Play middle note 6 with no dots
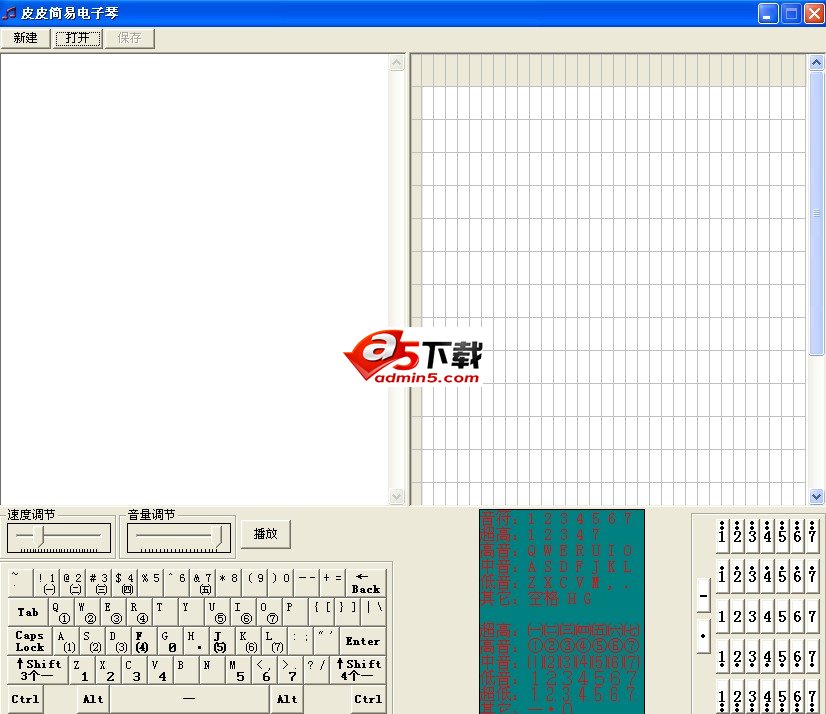826x714 pixels. tap(798, 616)
